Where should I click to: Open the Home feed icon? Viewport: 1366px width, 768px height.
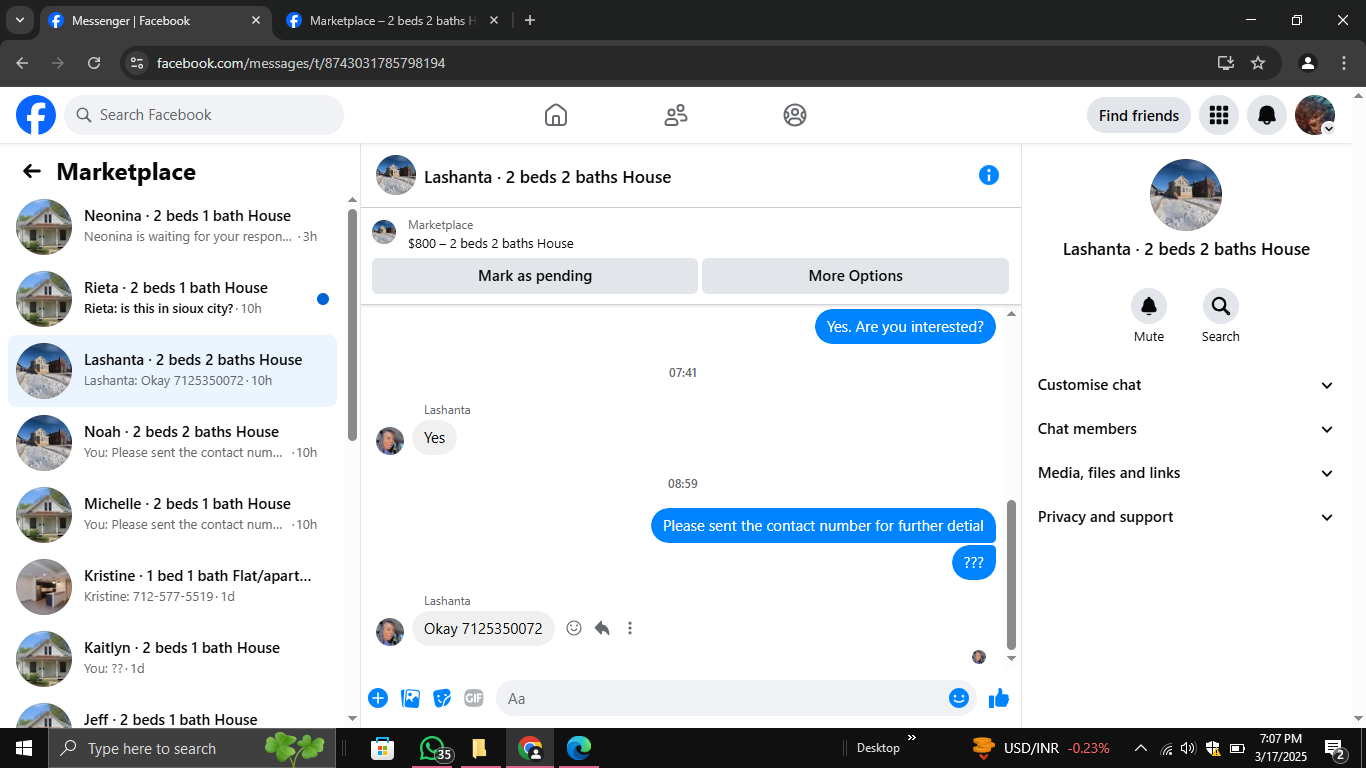(556, 115)
